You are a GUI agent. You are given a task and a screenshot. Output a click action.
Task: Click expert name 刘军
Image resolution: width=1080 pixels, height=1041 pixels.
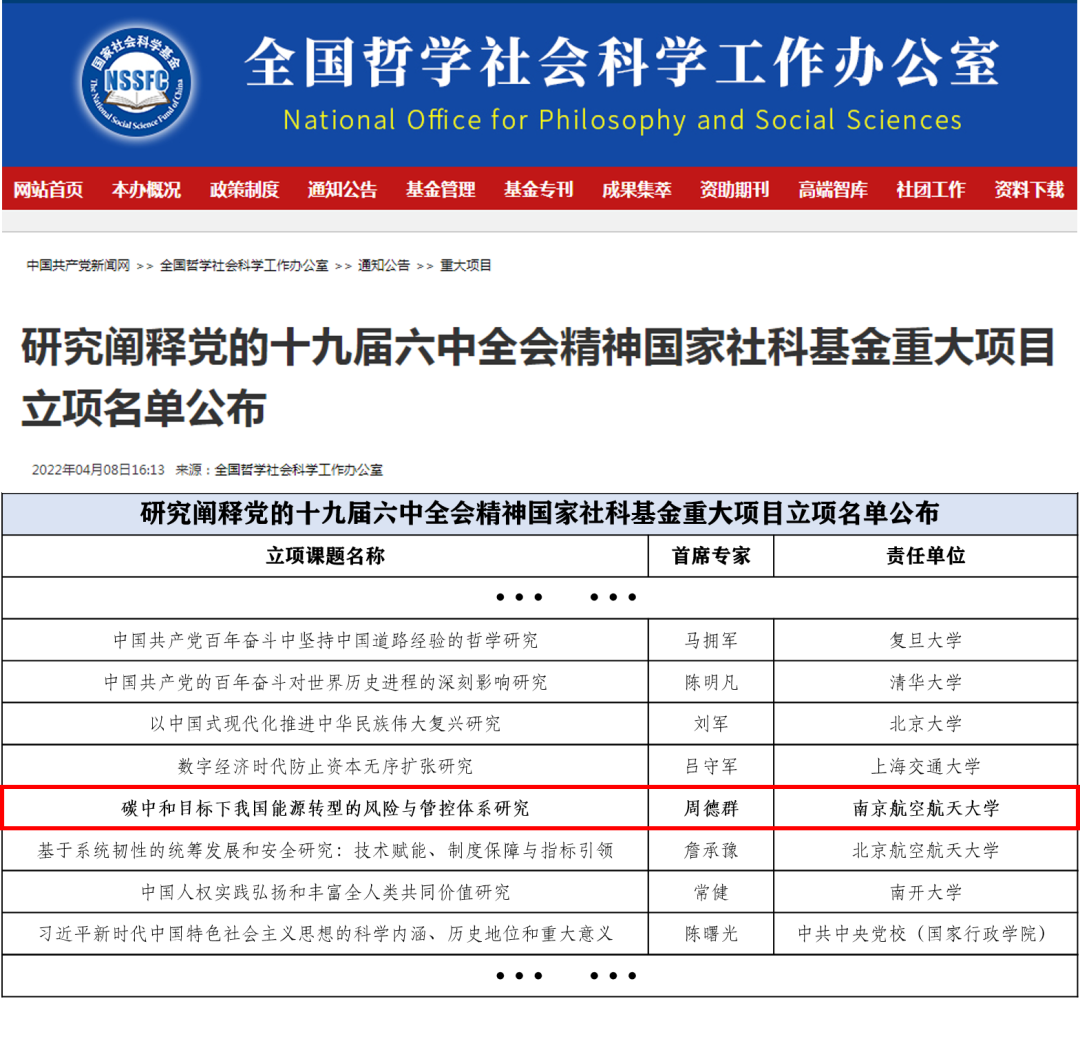[711, 724]
